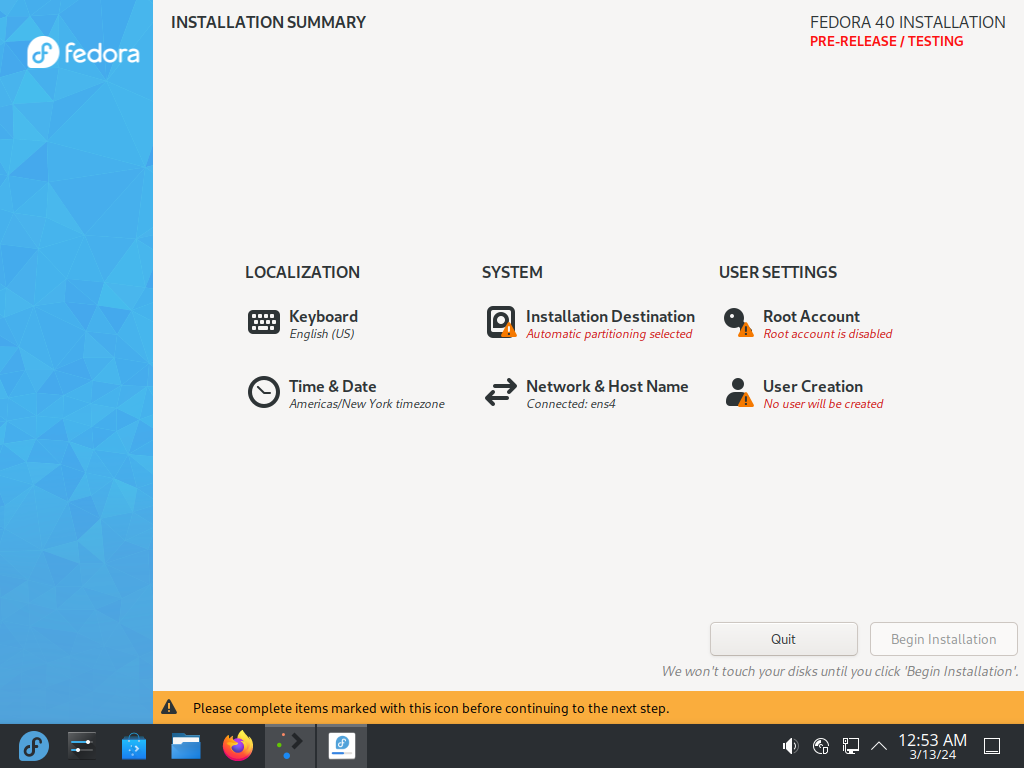Open the Konsole terminal taskbar icon
Image resolution: width=1024 pixels, height=768 pixels.
290,746
